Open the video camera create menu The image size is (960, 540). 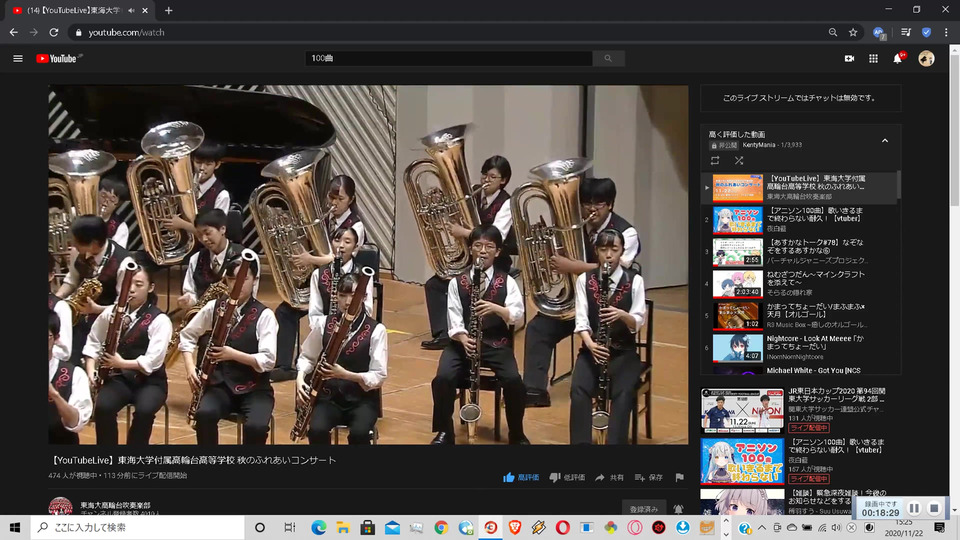(849, 58)
